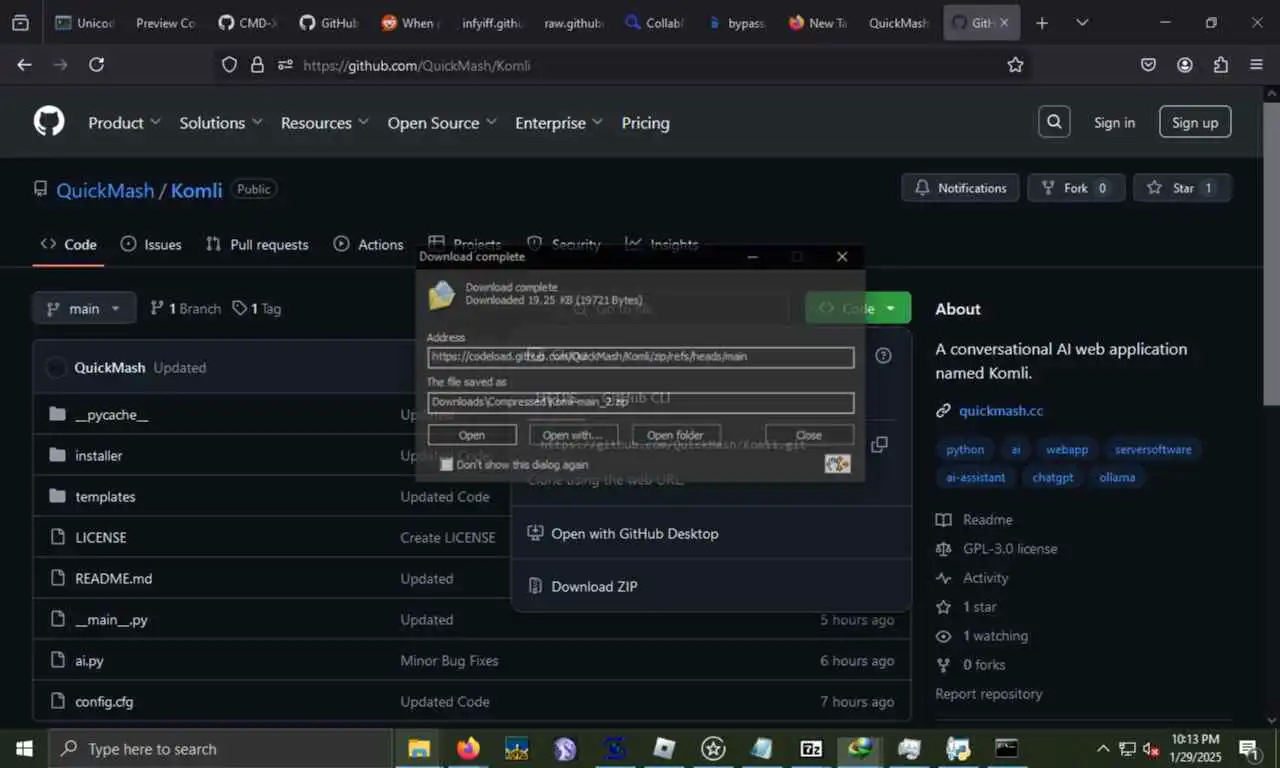1280x768 pixels.
Task: Expand the Resources menu dropdown
Action: 325,122
